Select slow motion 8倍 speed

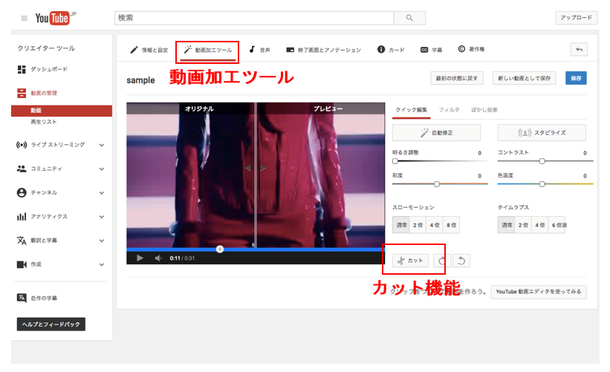tap(451, 225)
